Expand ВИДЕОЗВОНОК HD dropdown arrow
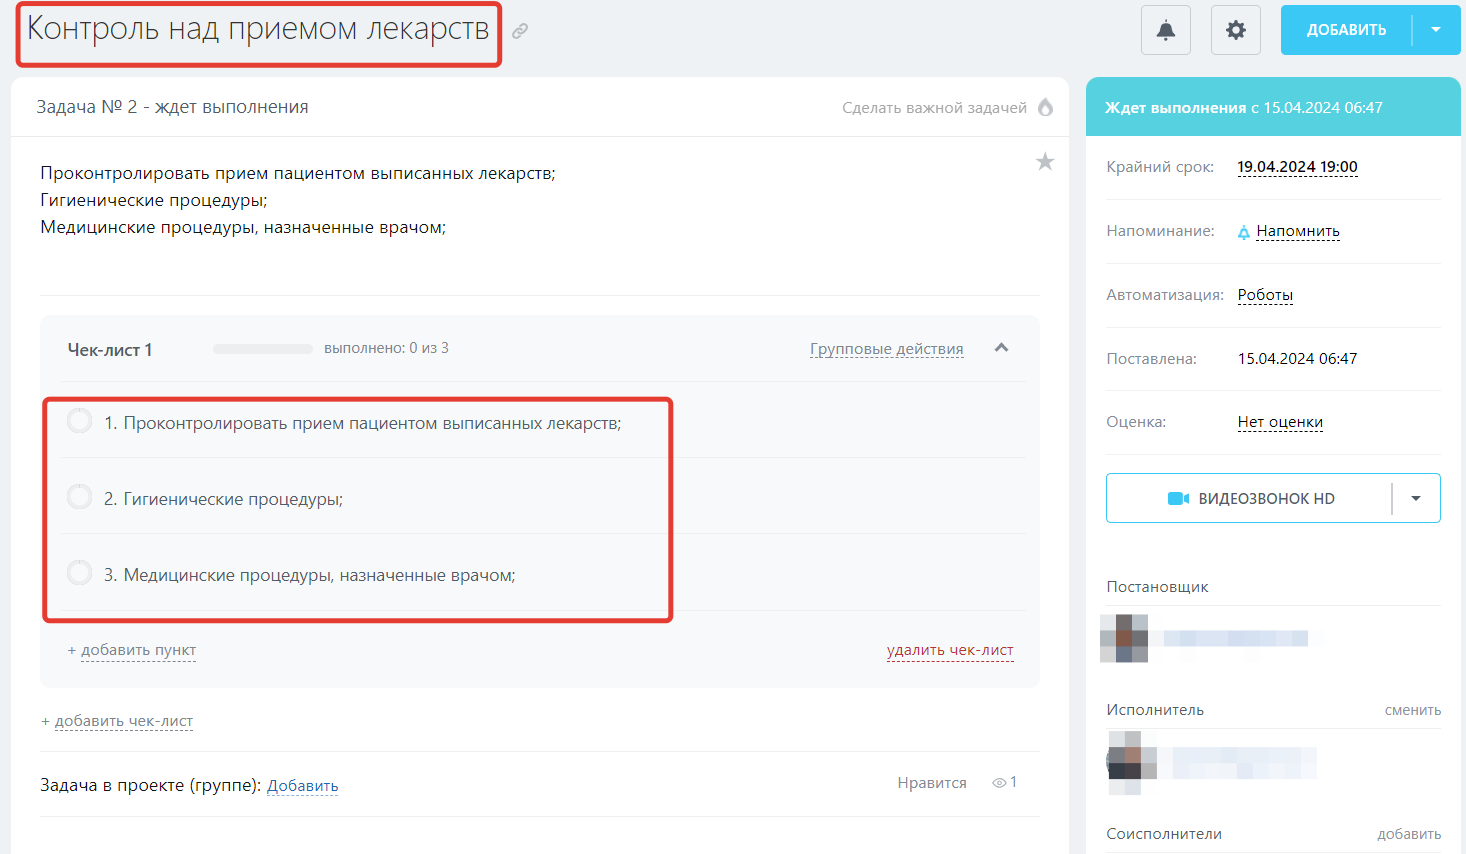 pos(1416,498)
